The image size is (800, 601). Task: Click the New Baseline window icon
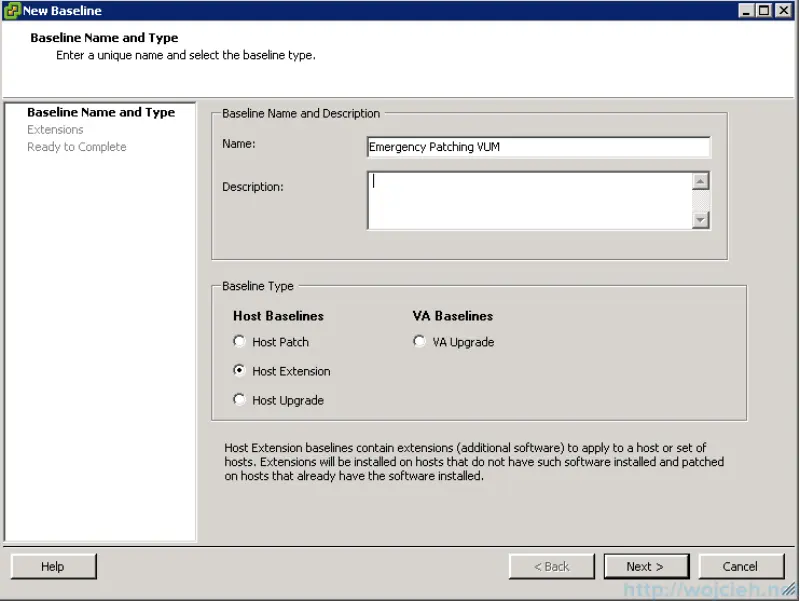(x=12, y=11)
